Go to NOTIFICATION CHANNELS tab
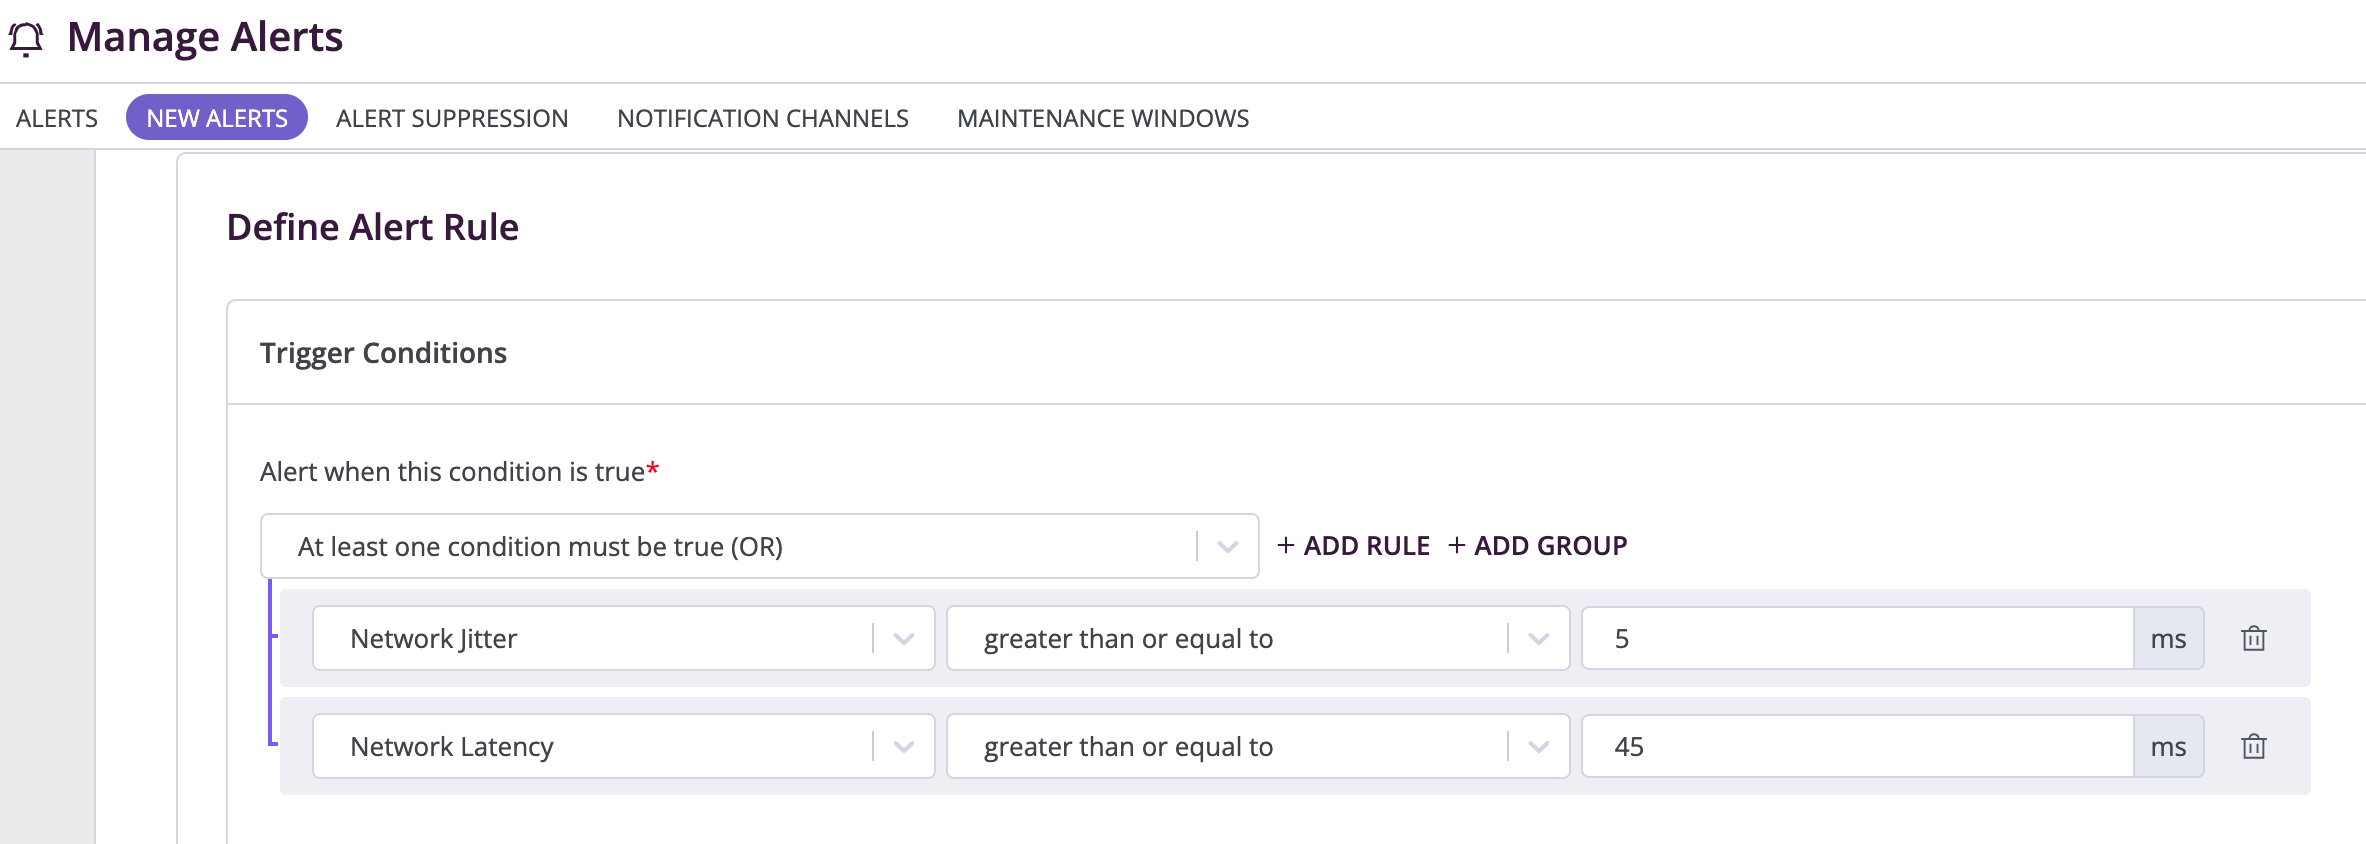Image resolution: width=2366 pixels, height=844 pixels. pos(763,118)
